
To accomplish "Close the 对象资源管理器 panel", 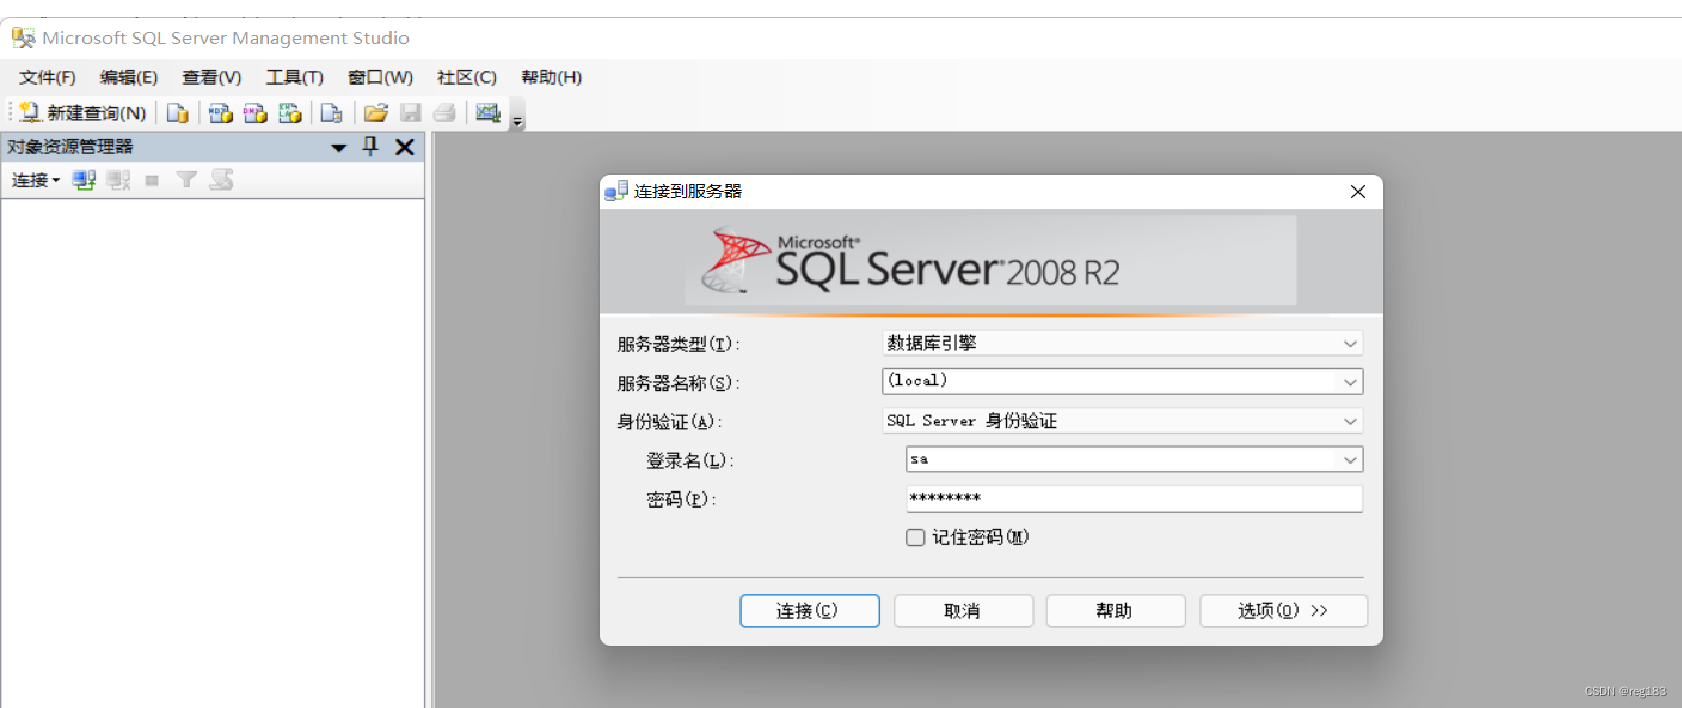I will point(405,147).
